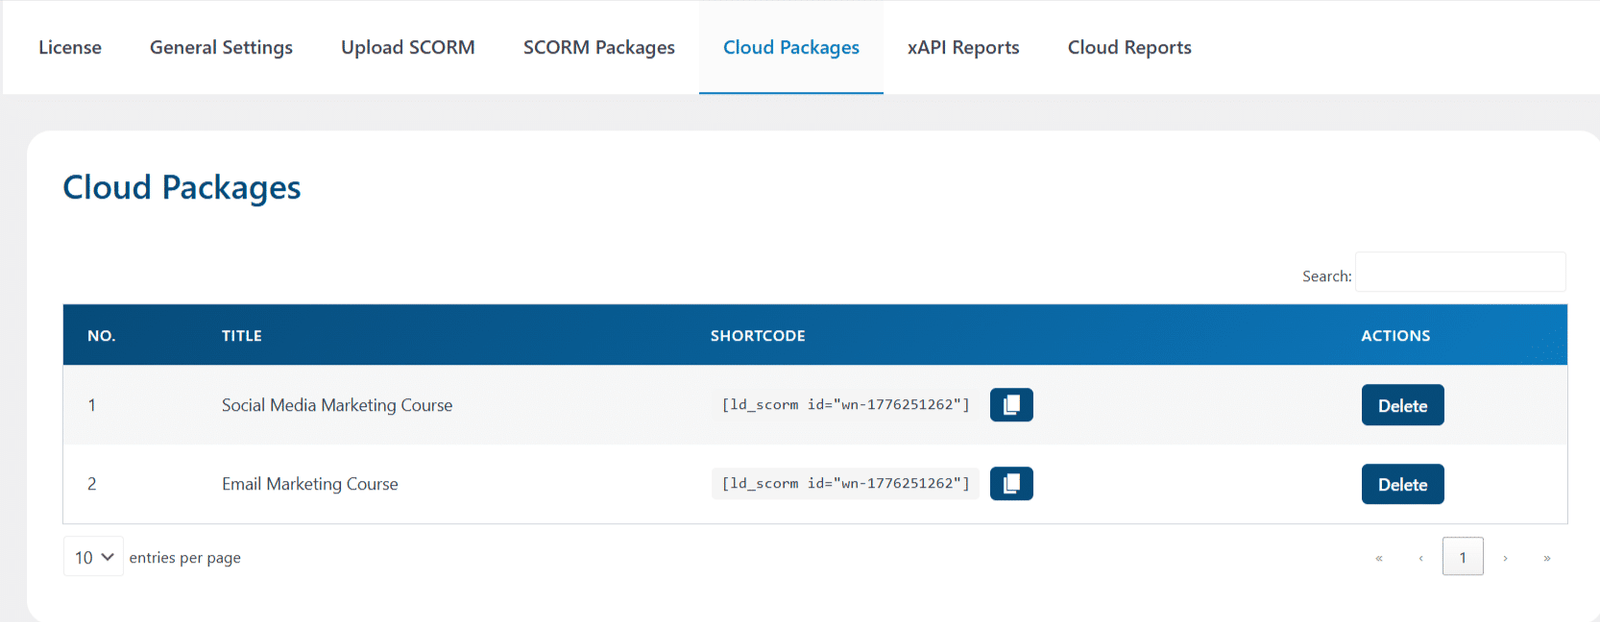The width and height of the screenshot is (1600, 622).
Task: Focus the Search input field
Action: (1460, 272)
